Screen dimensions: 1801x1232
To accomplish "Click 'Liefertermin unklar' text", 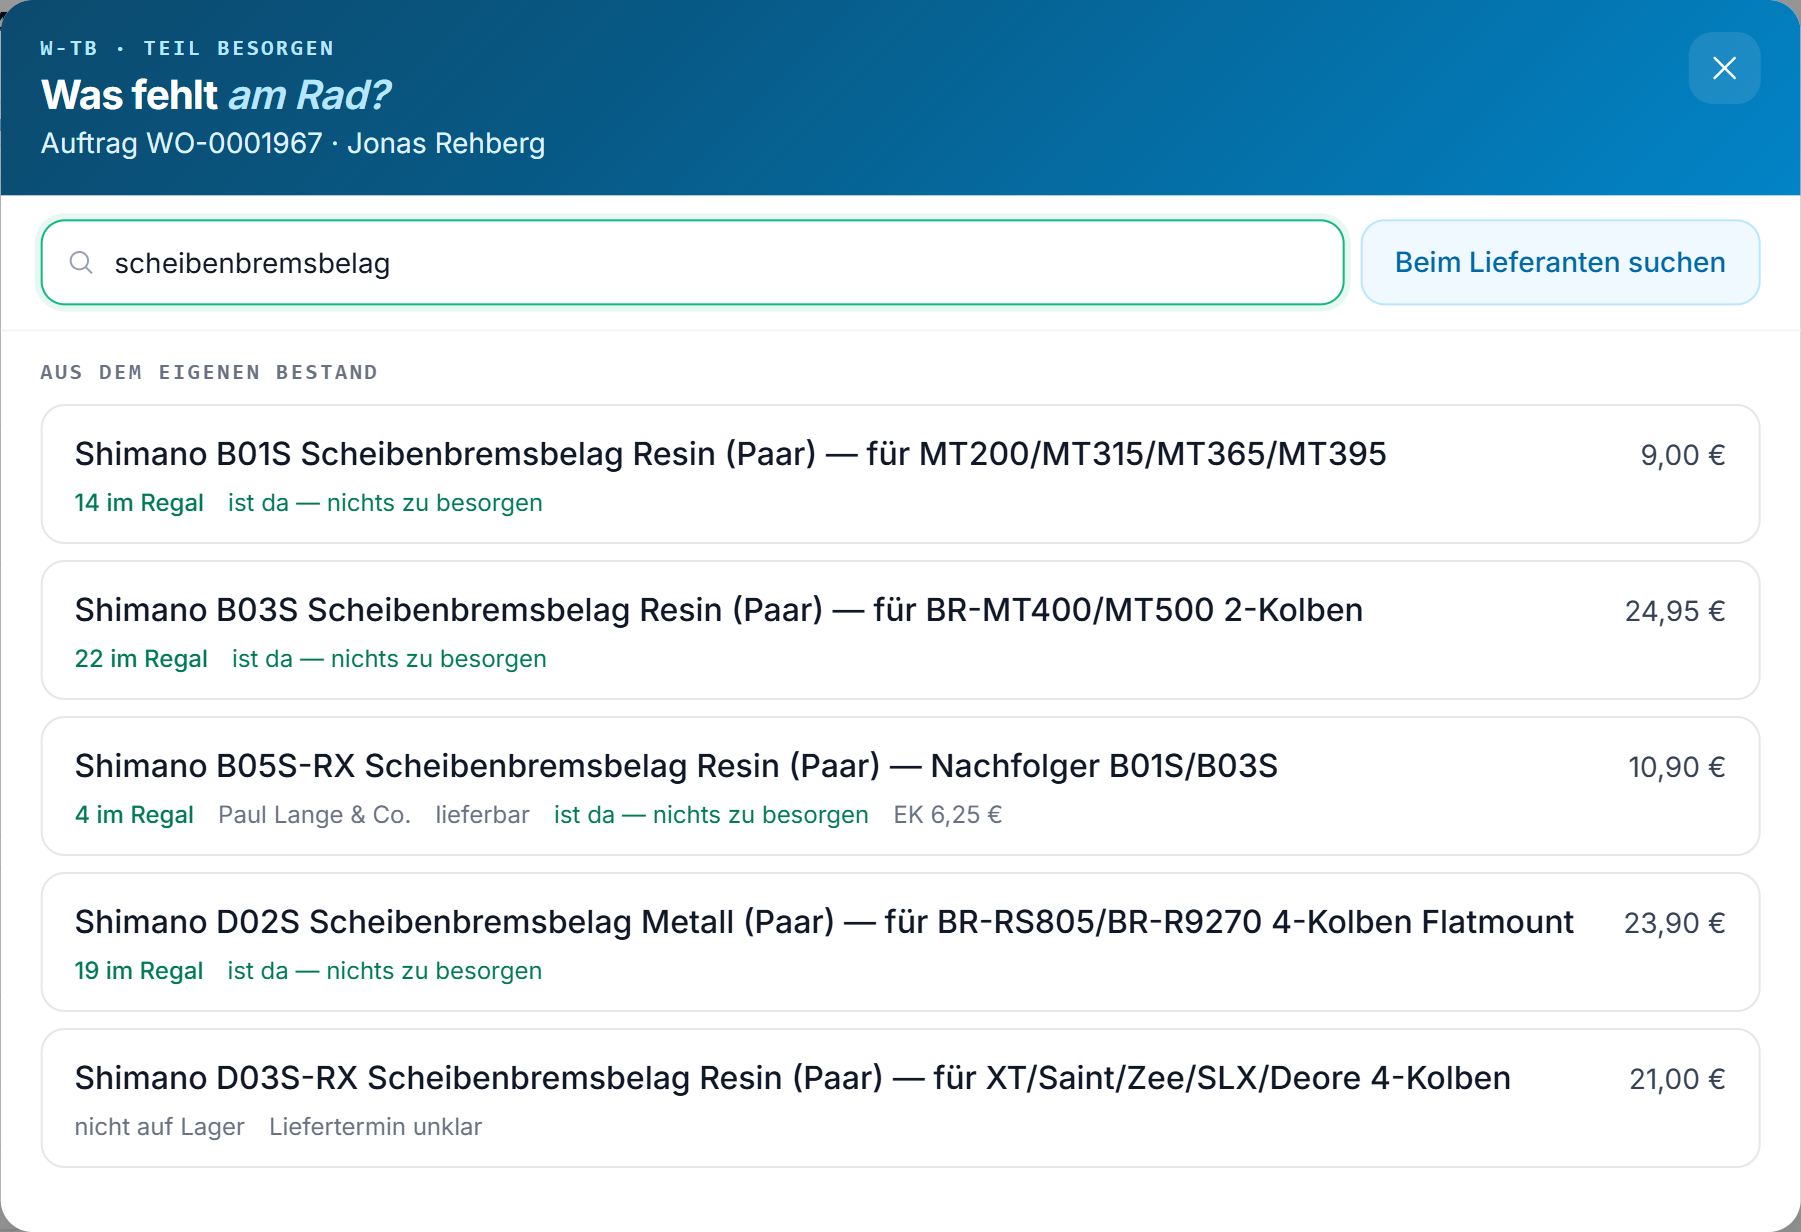I will click(x=376, y=1127).
